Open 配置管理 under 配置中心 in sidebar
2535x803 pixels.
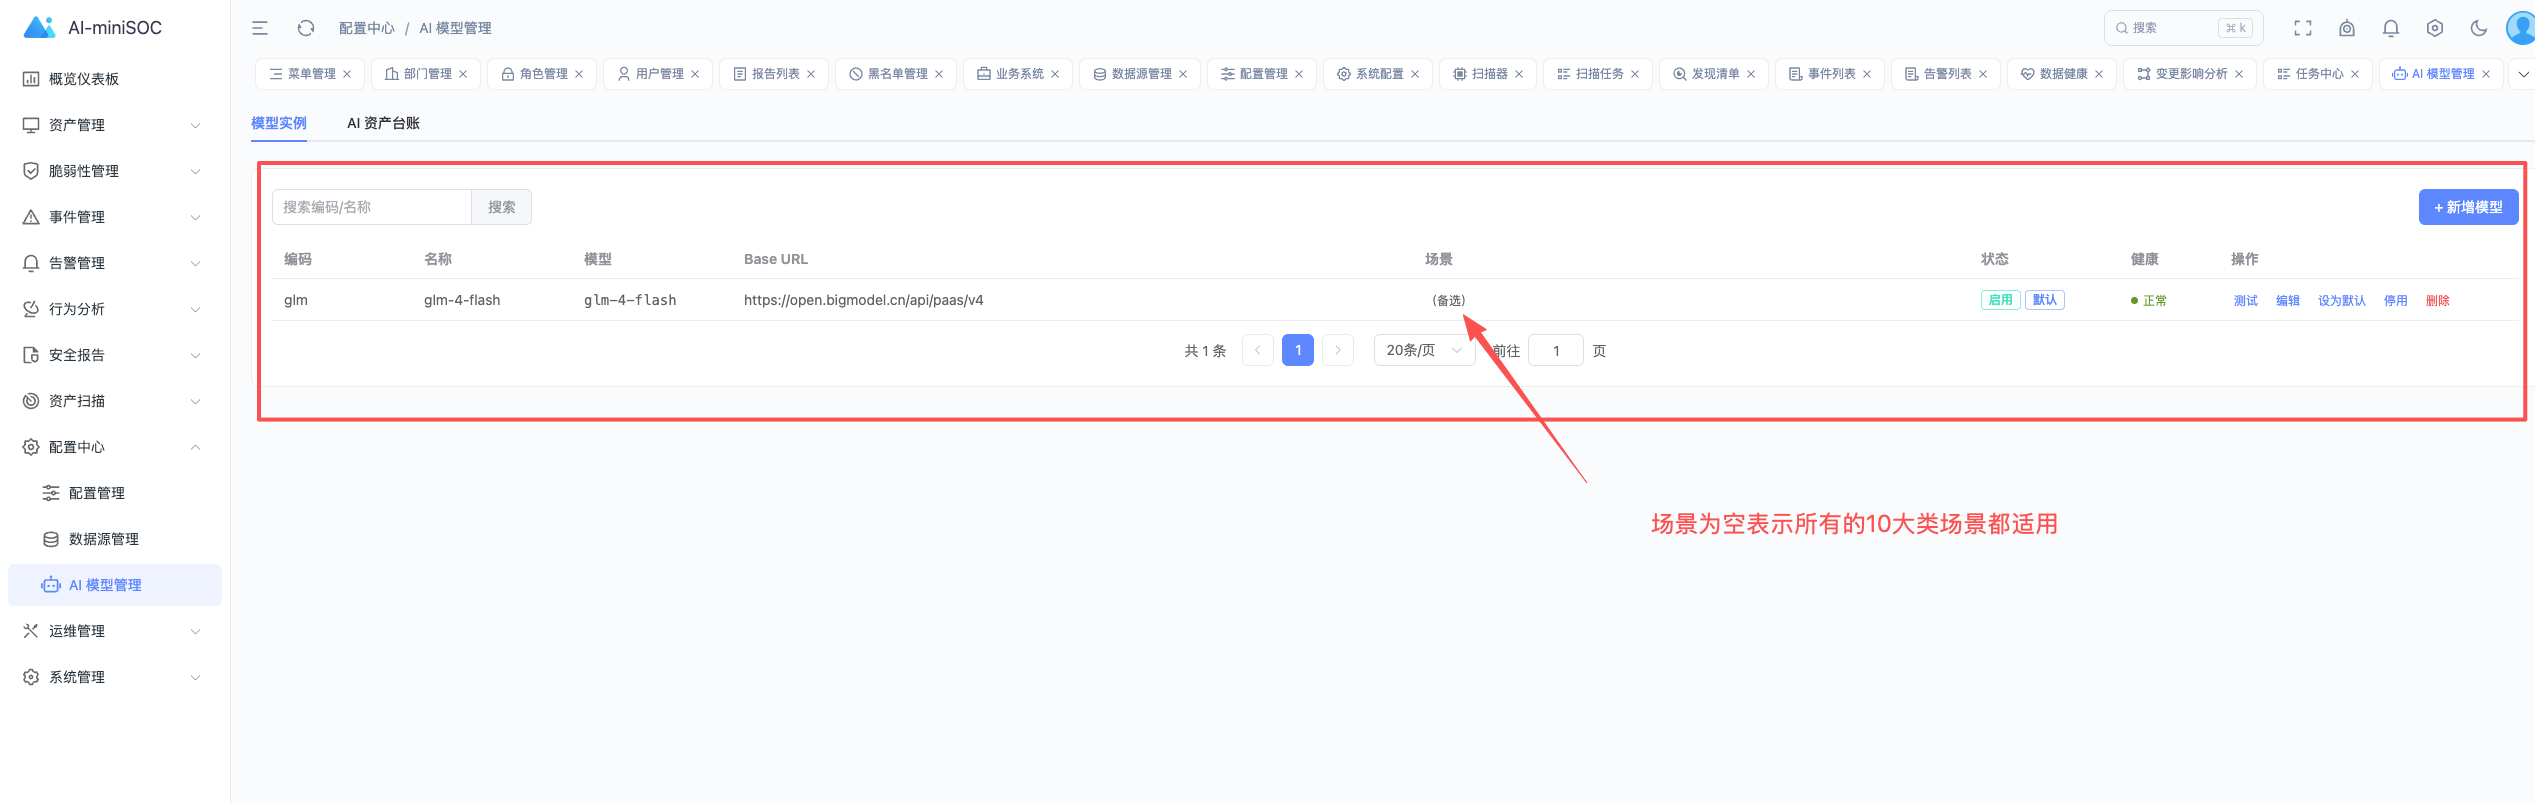click(x=115, y=493)
